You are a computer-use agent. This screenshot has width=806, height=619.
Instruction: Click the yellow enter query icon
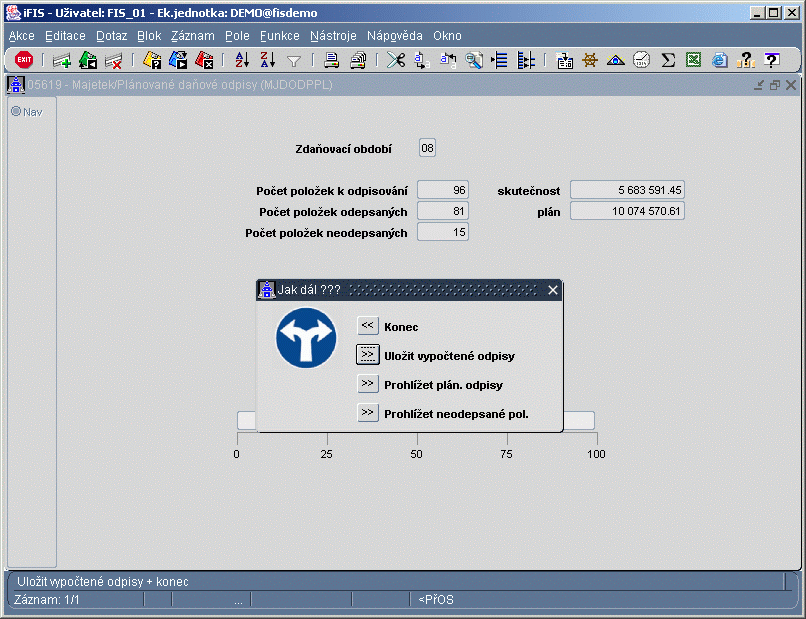coord(152,61)
